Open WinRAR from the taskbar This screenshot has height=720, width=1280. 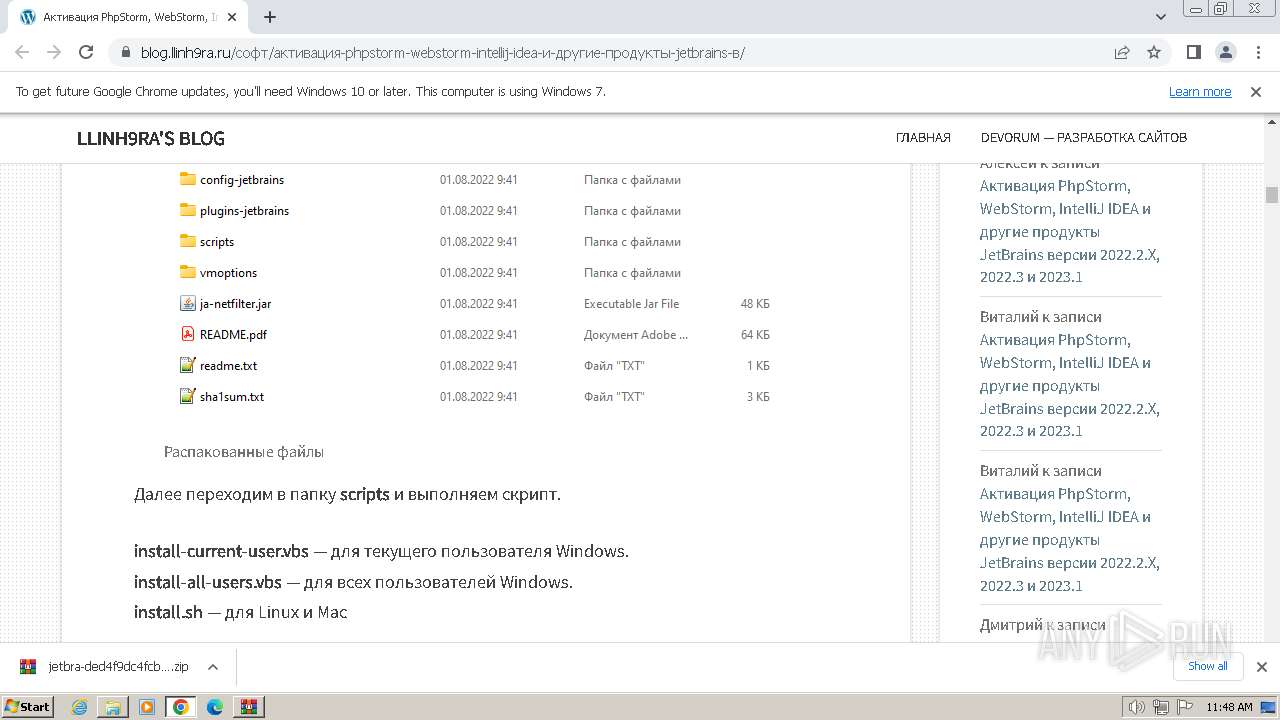pyautogui.click(x=249, y=707)
